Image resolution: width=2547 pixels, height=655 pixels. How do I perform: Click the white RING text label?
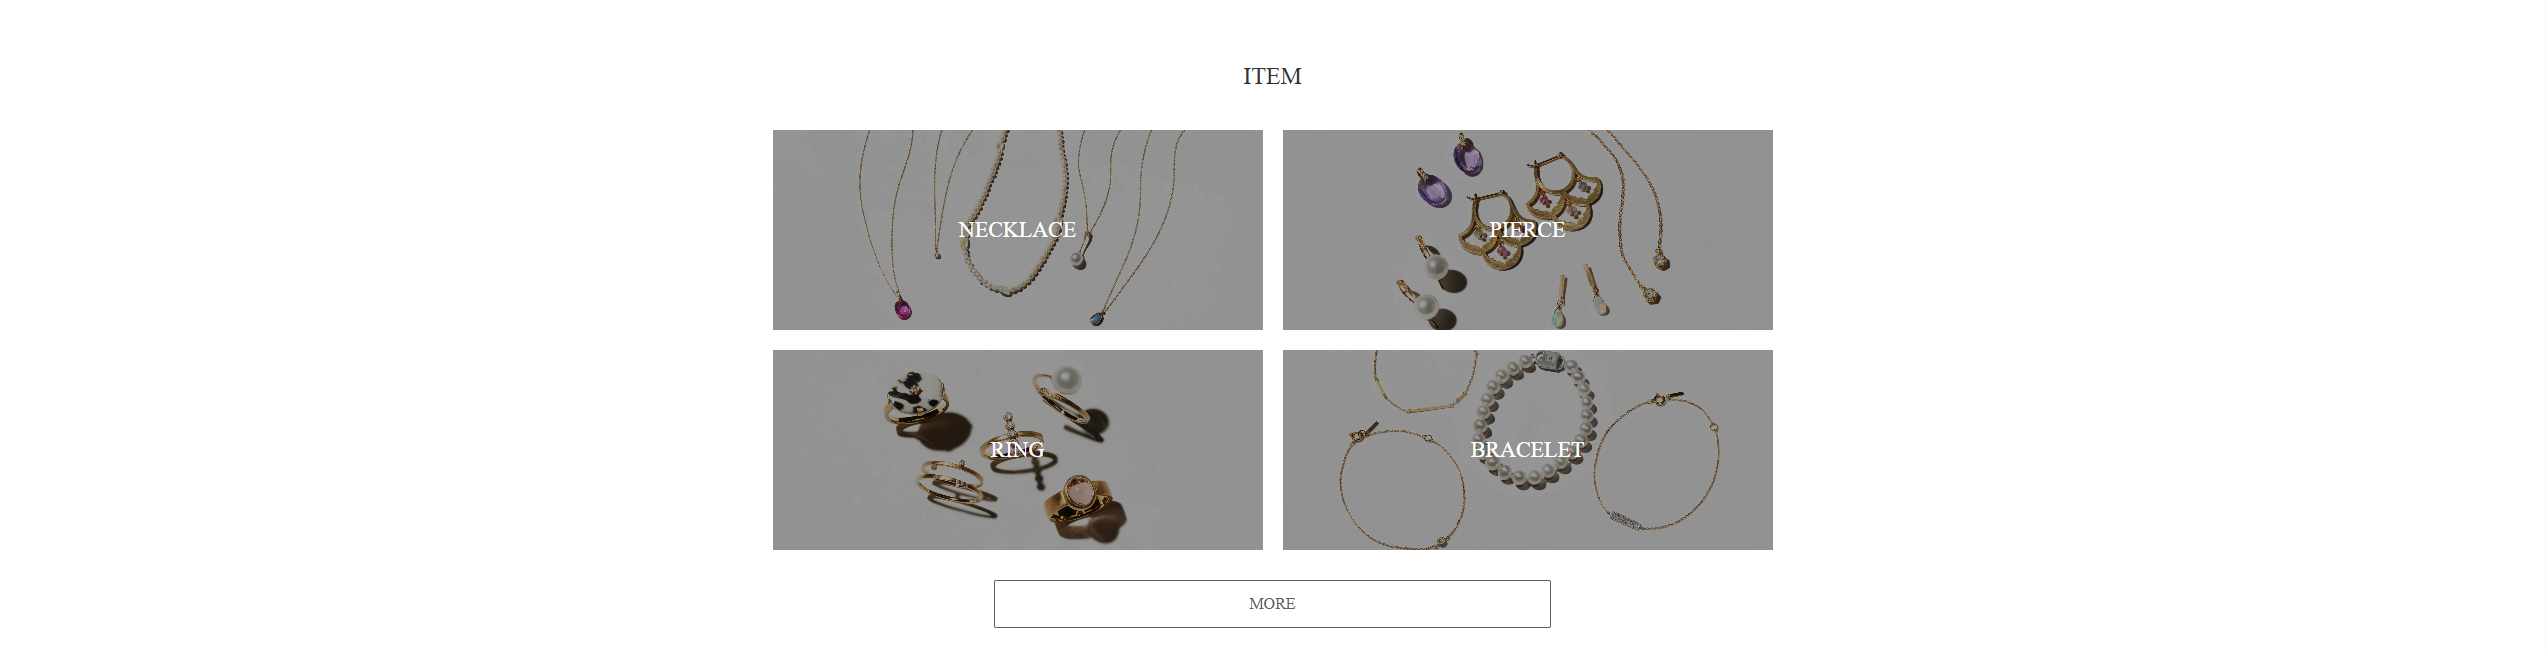click(x=1017, y=449)
